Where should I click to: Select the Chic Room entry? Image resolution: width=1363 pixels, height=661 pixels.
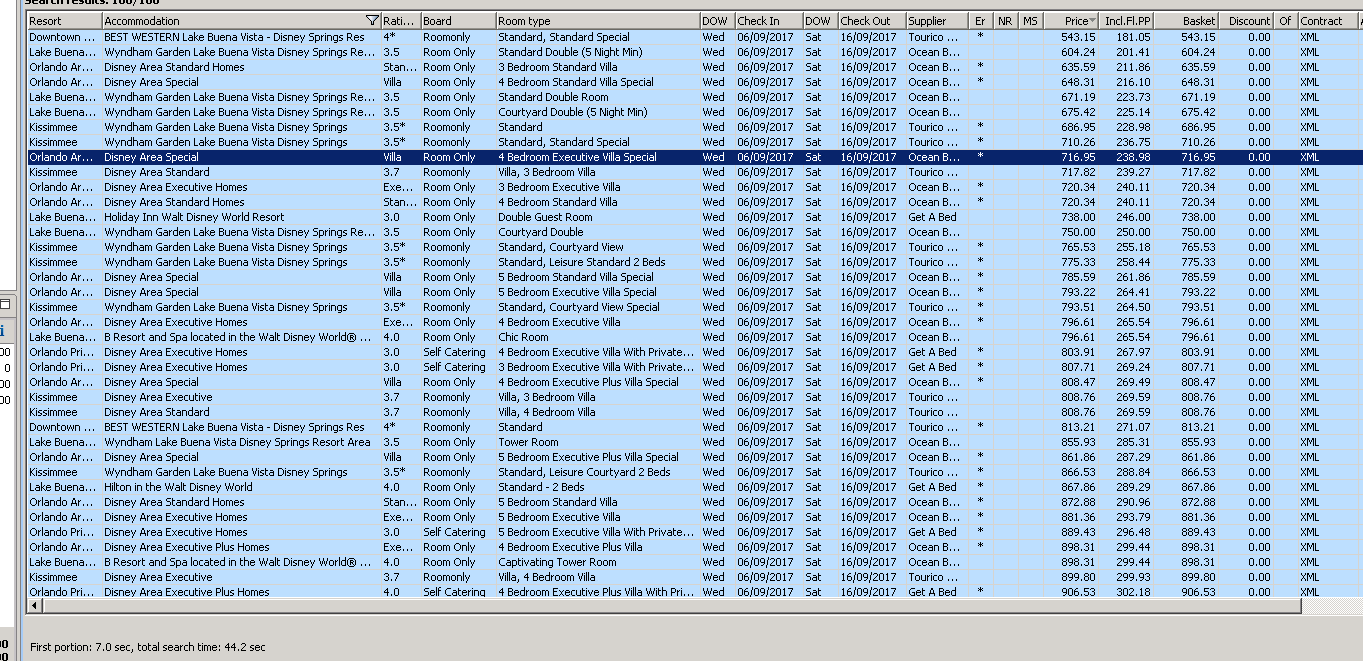click(523, 337)
